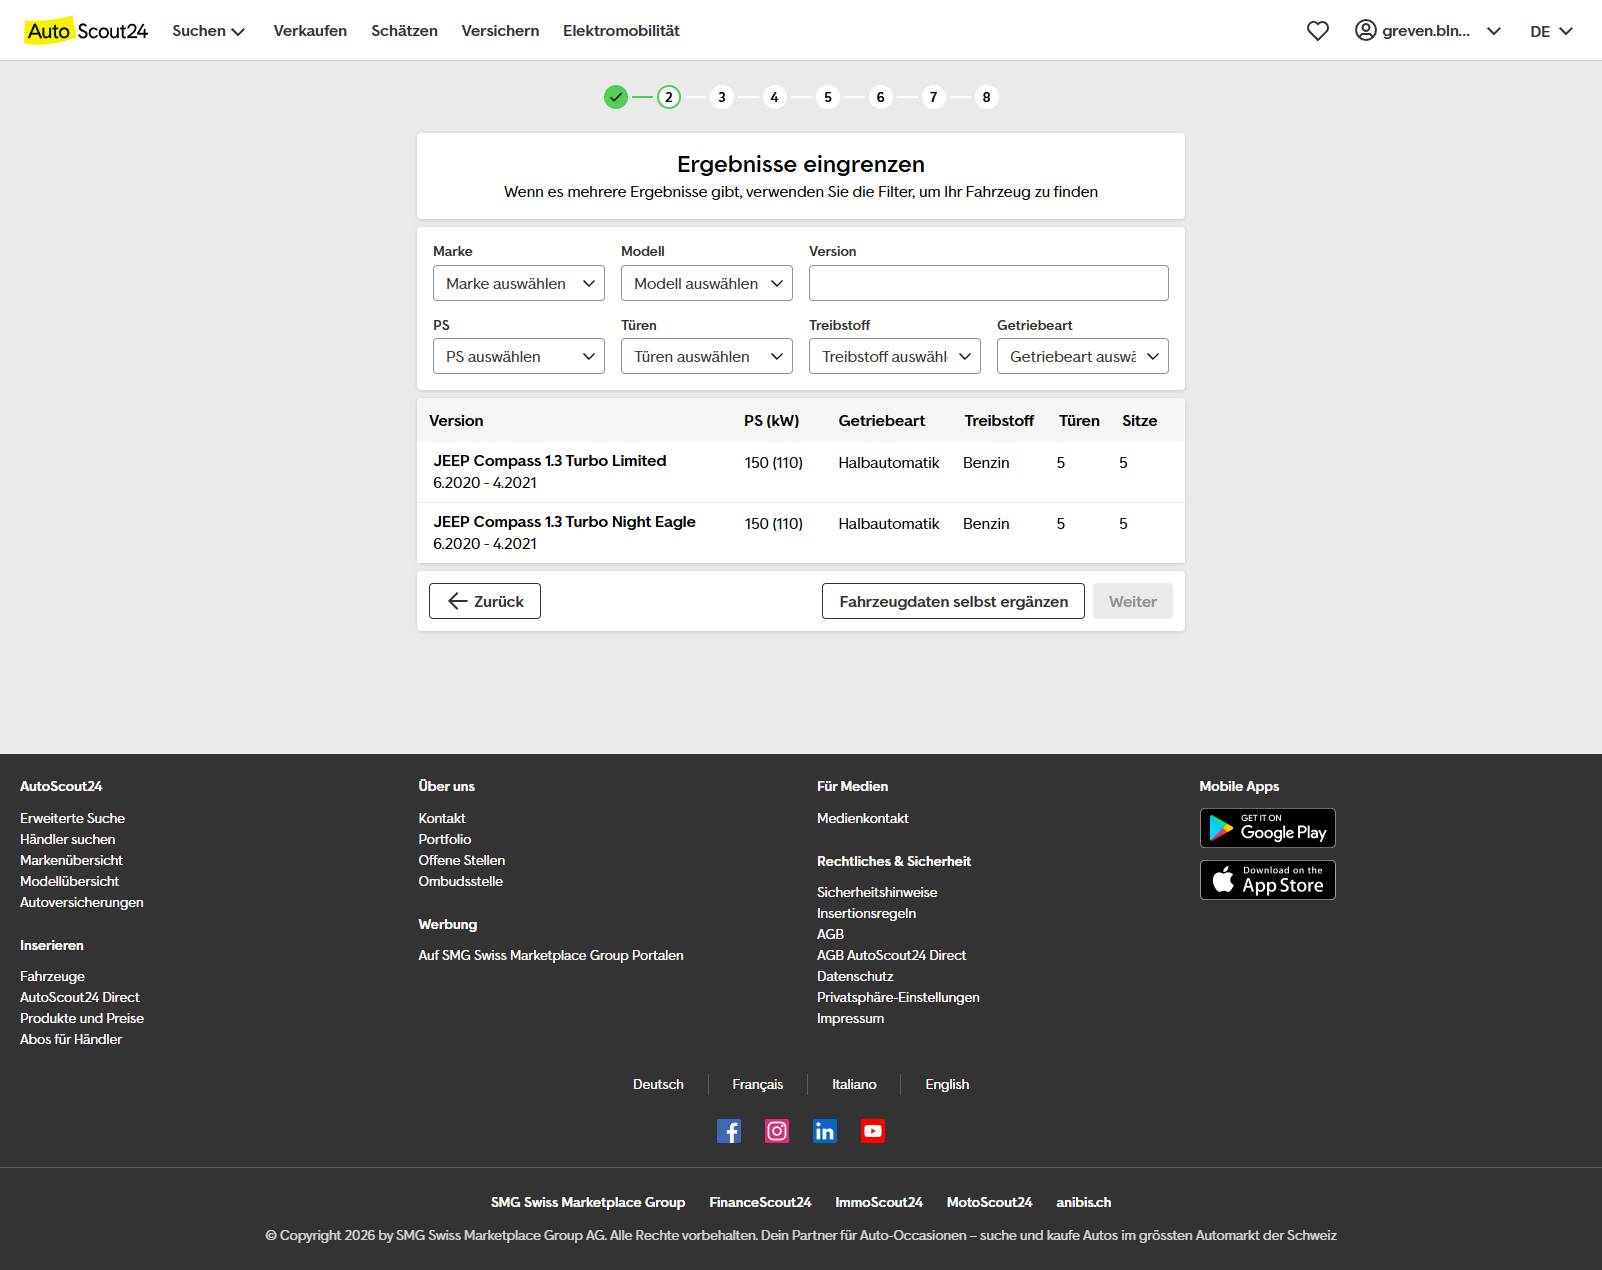This screenshot has width=1602, height=1270.
Task: Open the Elektromobilität navigation item
Action: [621, 31]
